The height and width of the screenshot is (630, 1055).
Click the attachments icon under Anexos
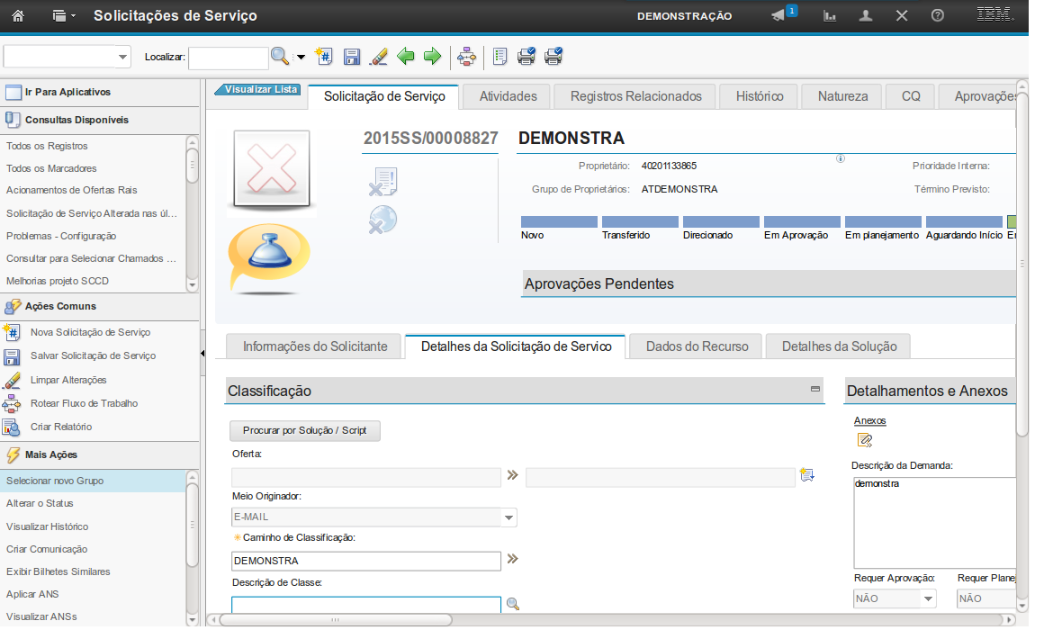pyautogui.click(x=865, y=440)
